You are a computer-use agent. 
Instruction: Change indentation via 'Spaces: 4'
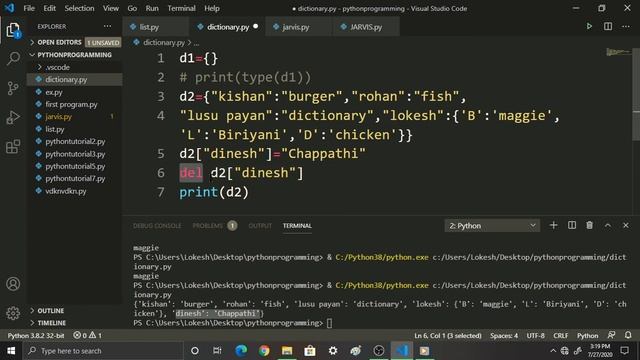coord(504,336)
